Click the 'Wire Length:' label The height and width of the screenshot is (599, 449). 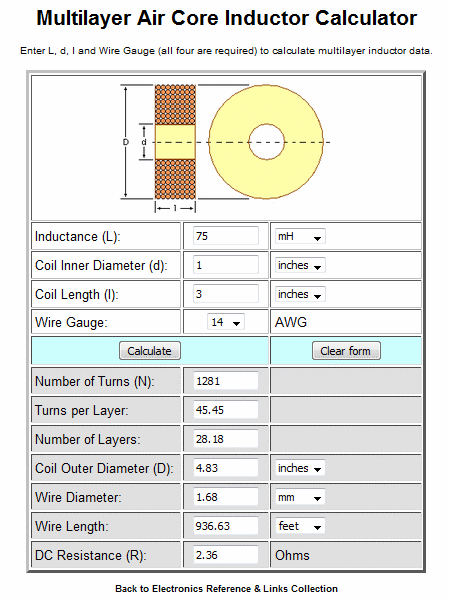pyautogui.click(x=72, y=527)
